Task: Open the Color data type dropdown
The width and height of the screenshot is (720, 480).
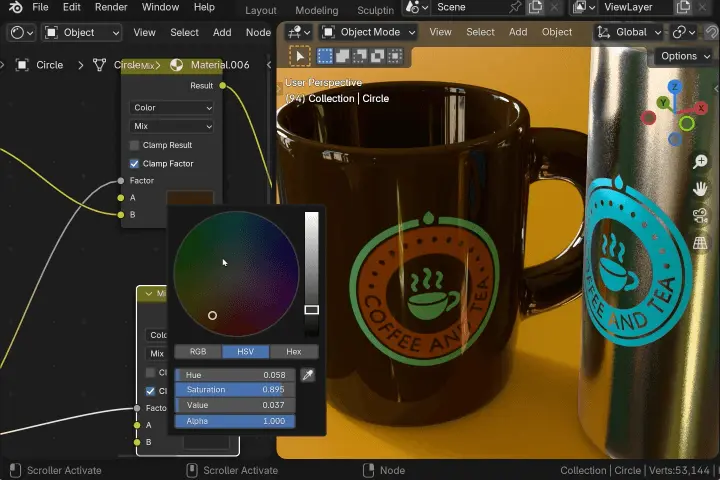Action: point(171,107)
